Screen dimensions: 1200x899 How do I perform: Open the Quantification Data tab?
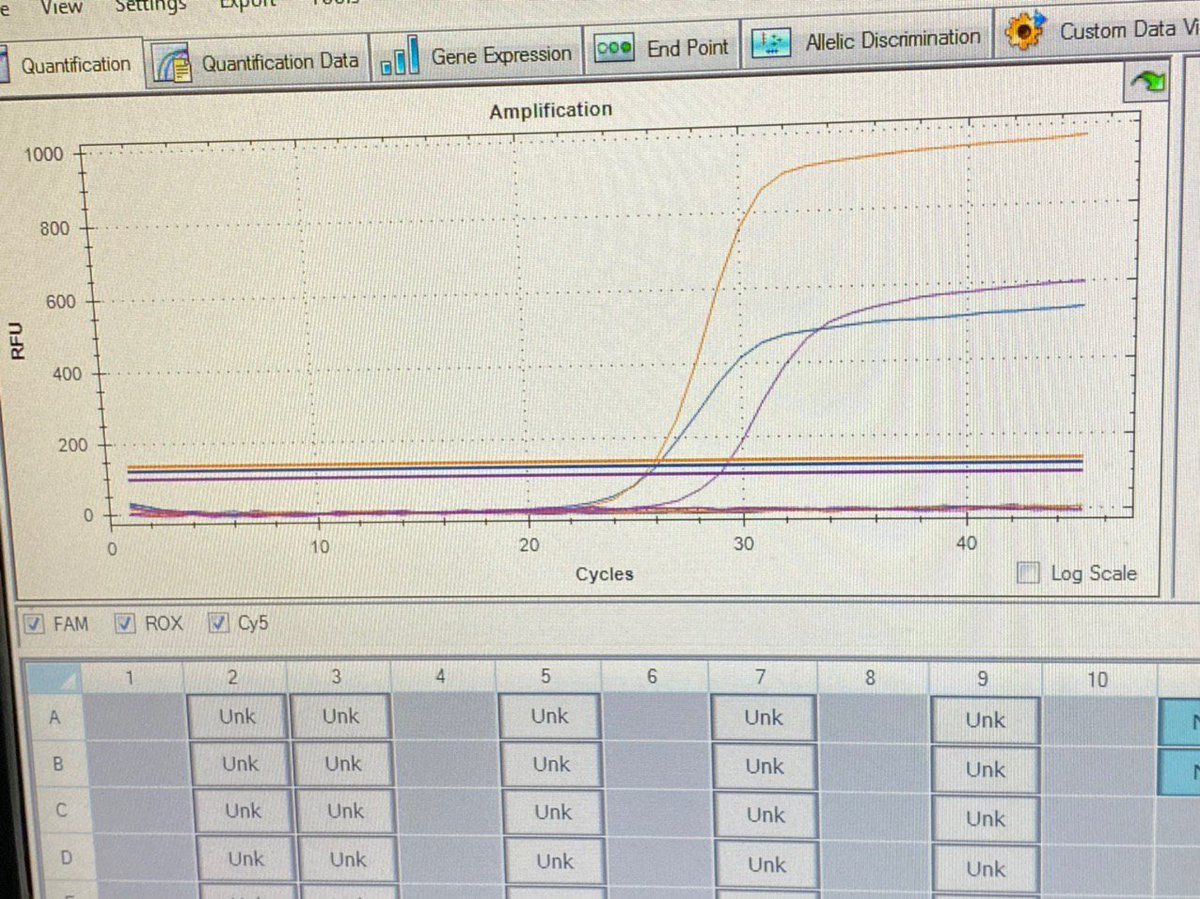pos(259,62)
